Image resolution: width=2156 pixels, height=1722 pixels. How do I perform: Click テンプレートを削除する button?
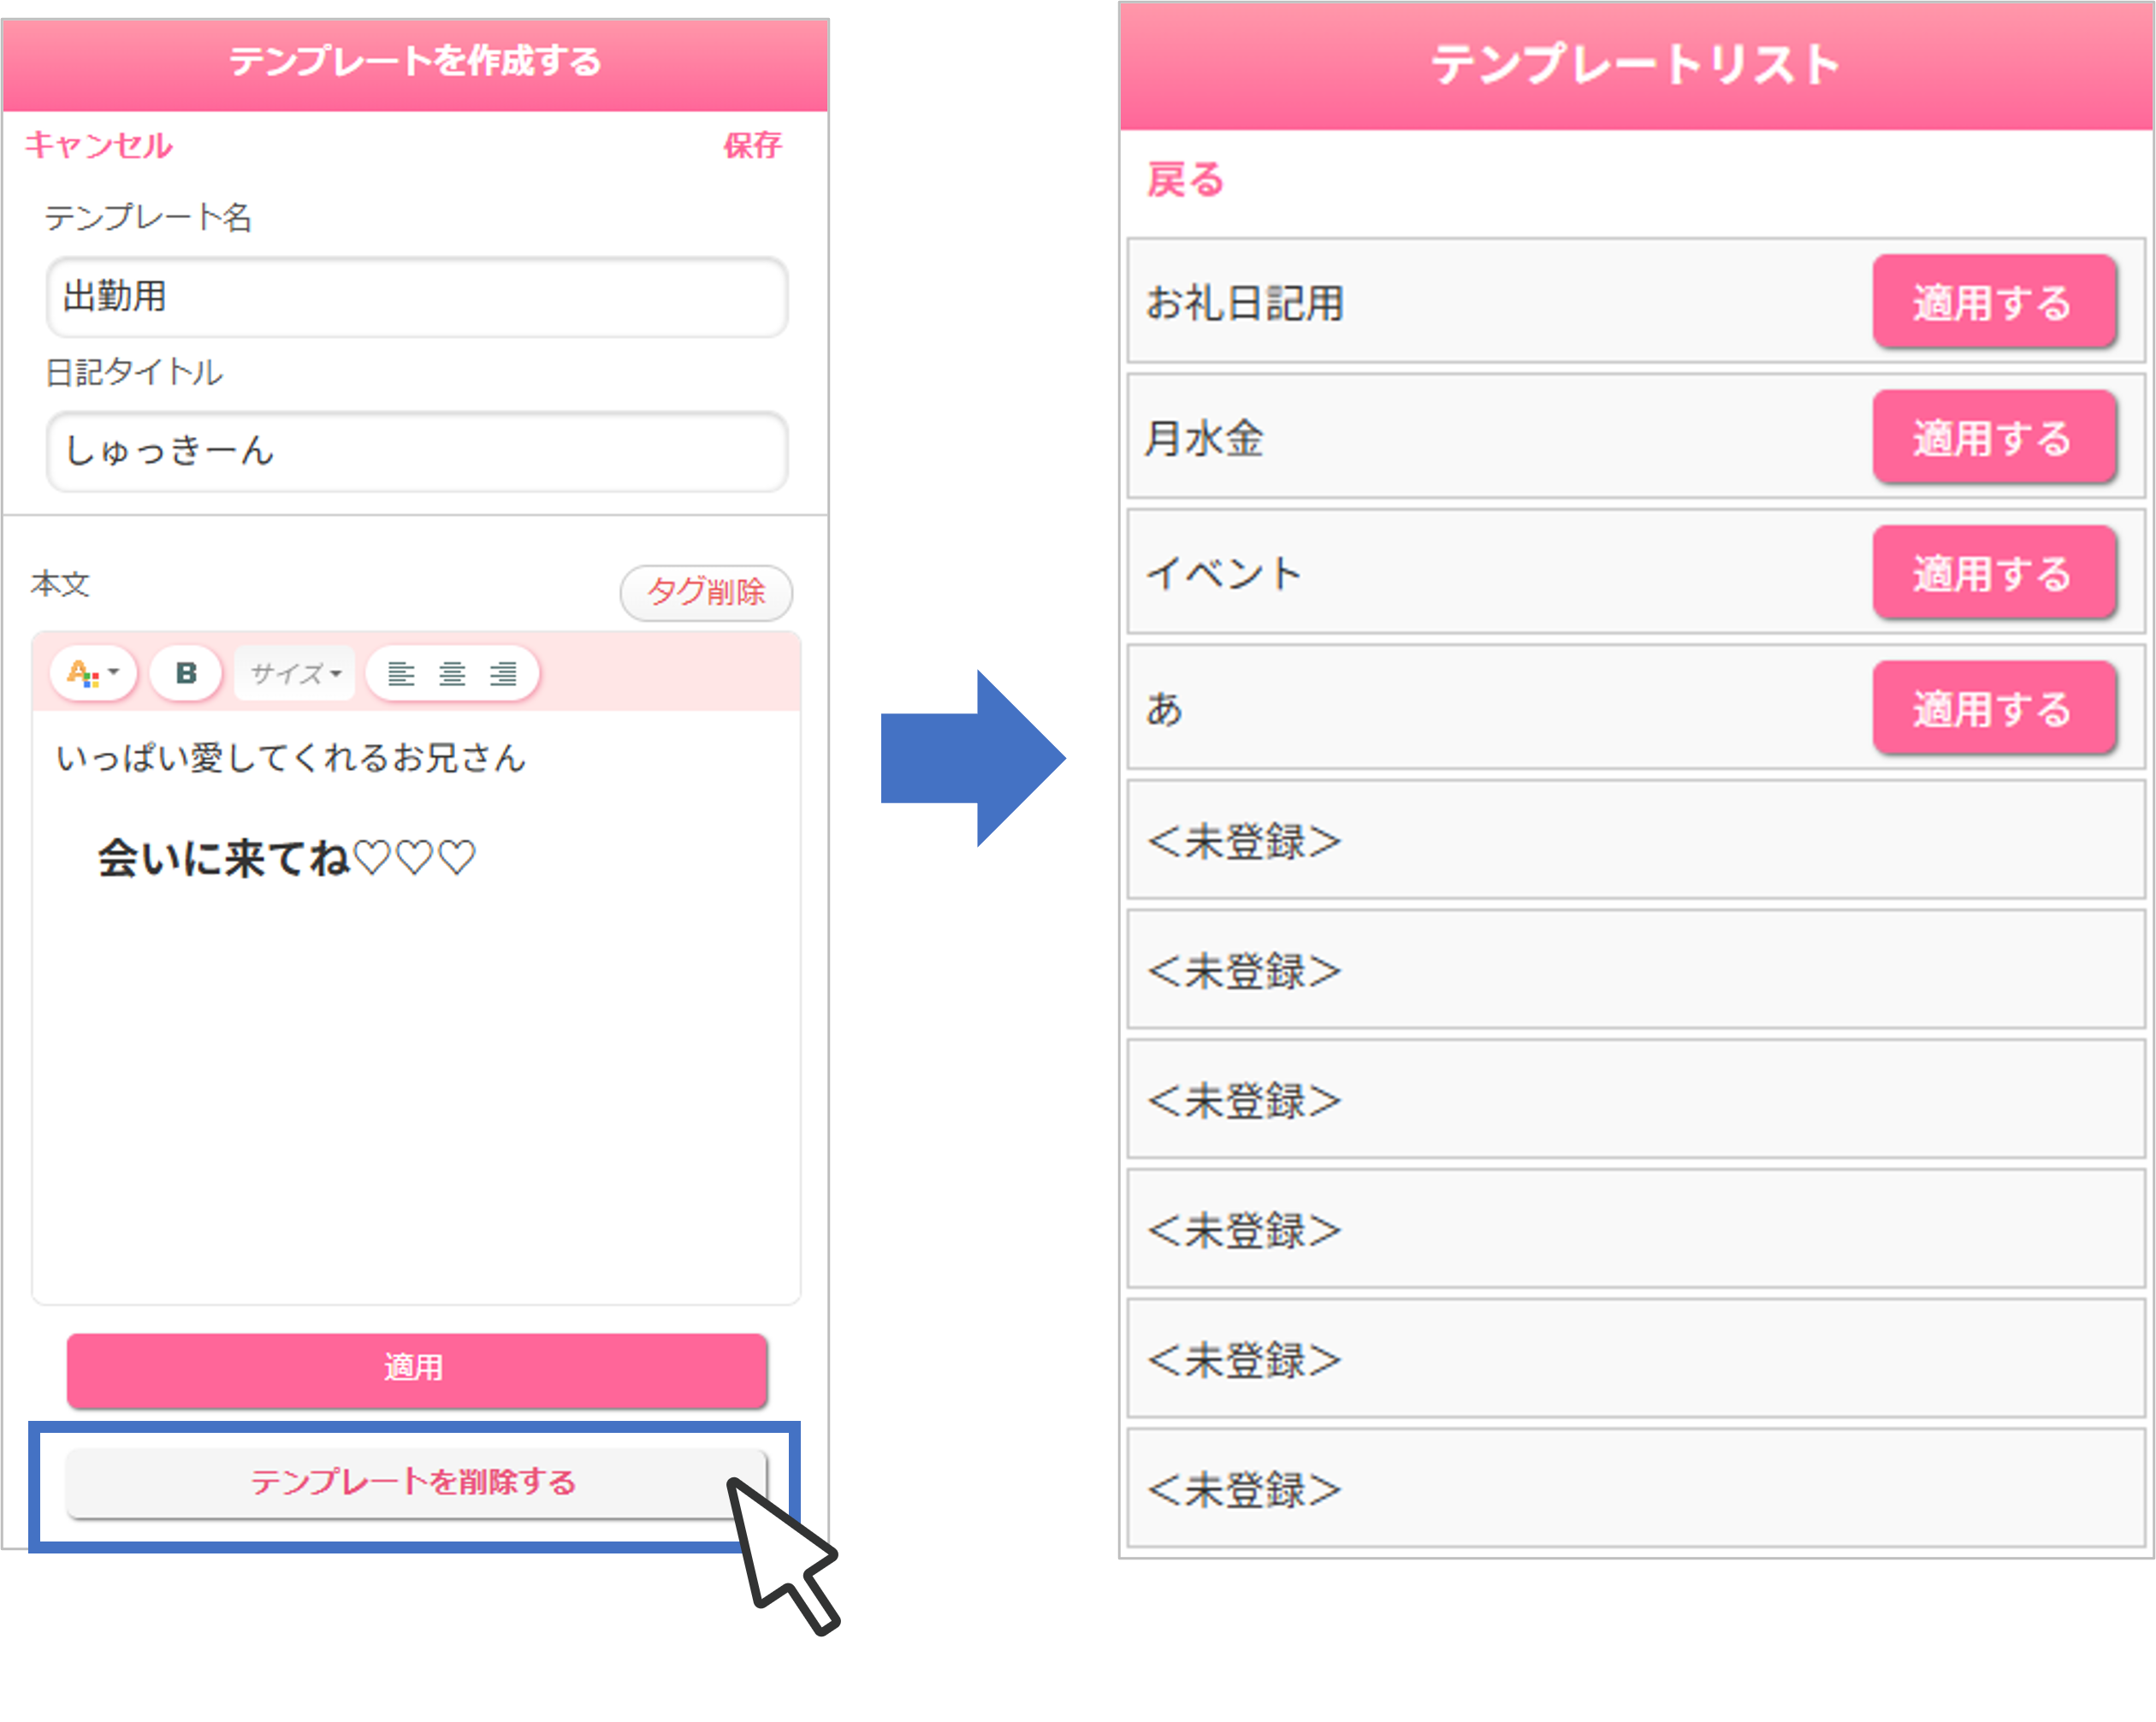pos(416,1482)
